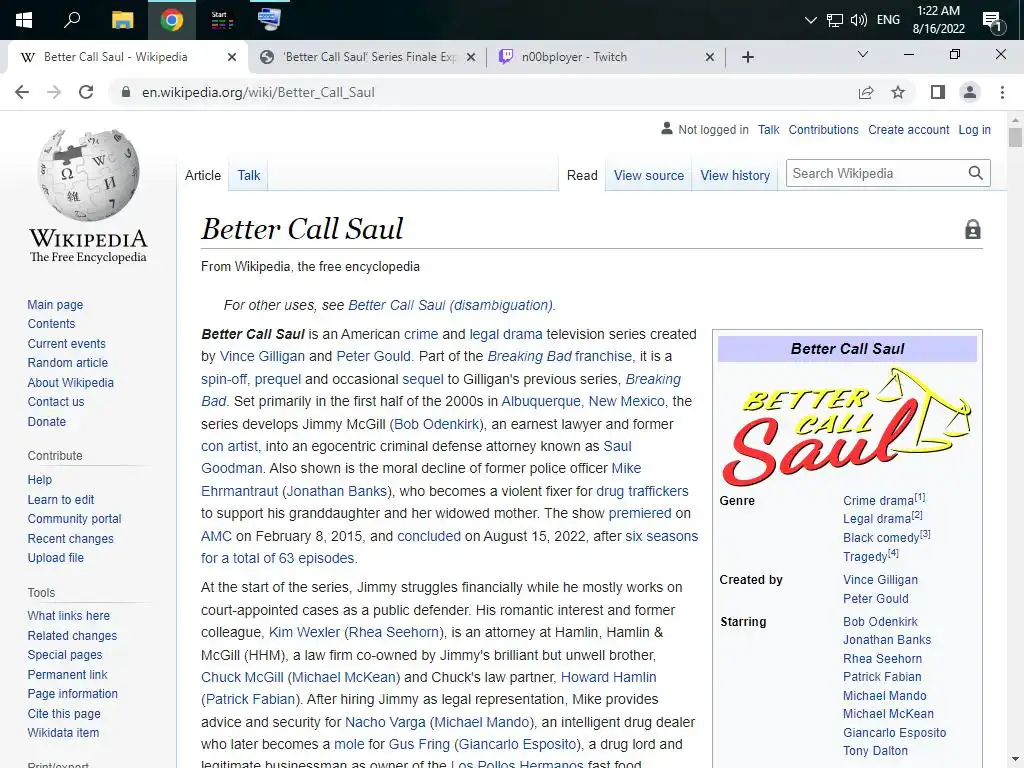Click in the Search Wikipedia field
The width and height of the screenshot is (1024, 768).
(875, 173)
